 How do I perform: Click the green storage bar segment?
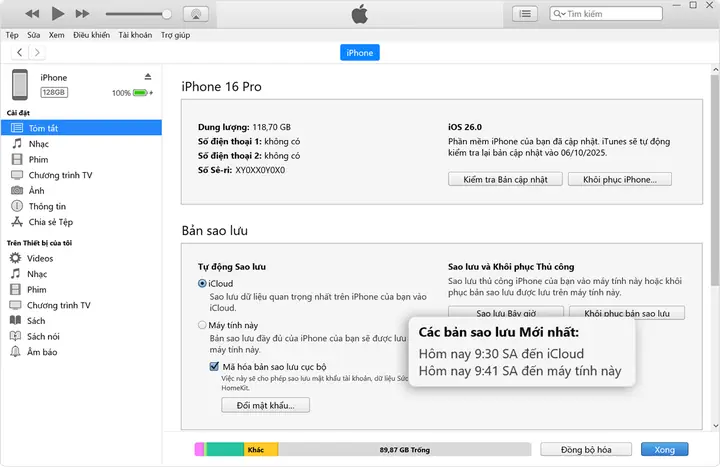[x=224, y=450]
